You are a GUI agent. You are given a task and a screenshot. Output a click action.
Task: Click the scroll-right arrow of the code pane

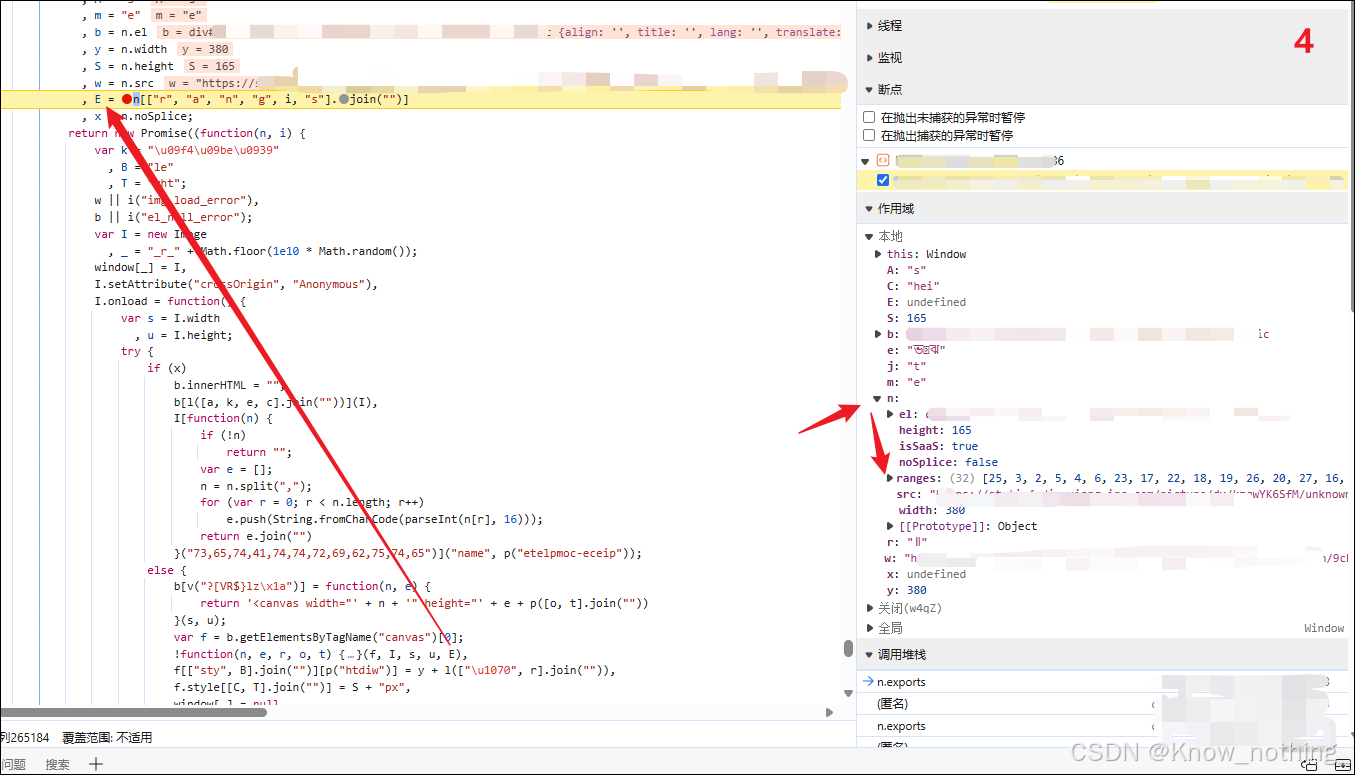coord(829,712)
